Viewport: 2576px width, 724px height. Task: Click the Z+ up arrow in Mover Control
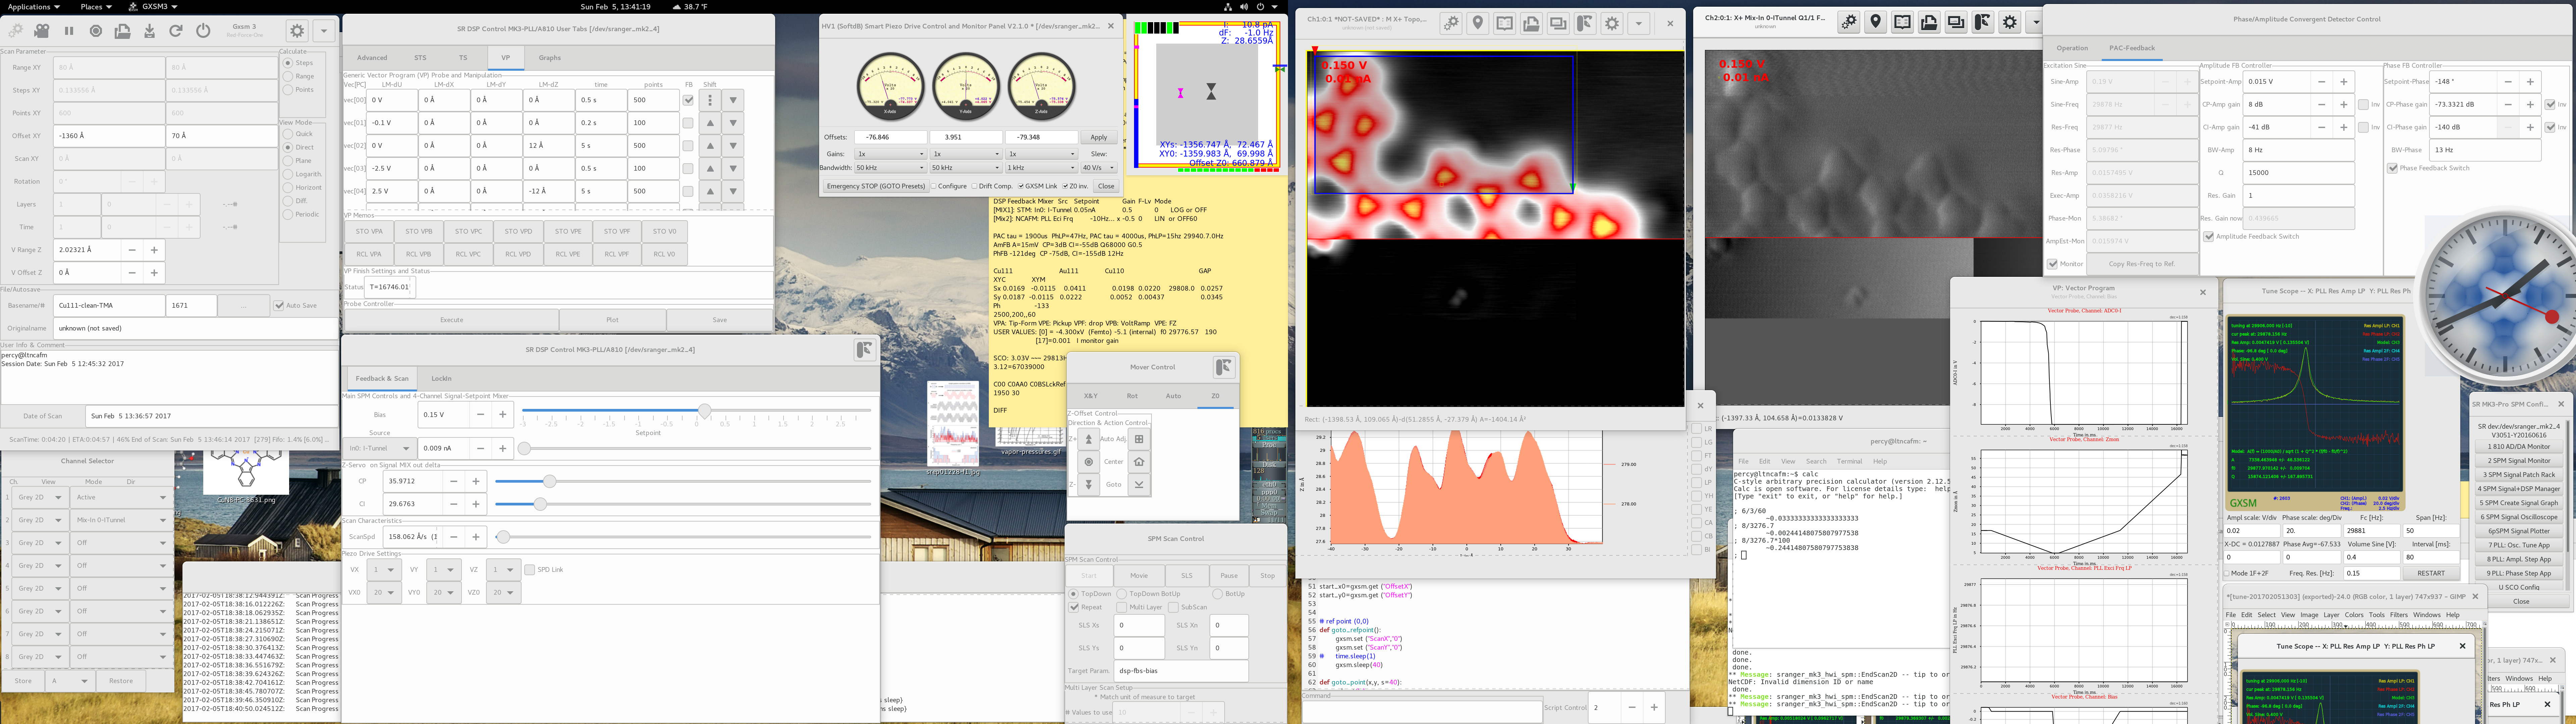point(1089,439)
